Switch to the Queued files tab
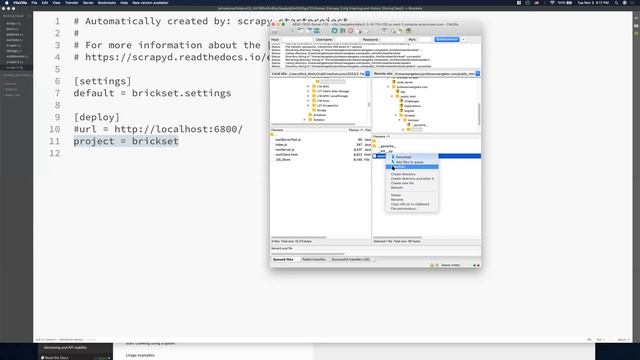This screenshot has height=360, width=640. point(283,260)
